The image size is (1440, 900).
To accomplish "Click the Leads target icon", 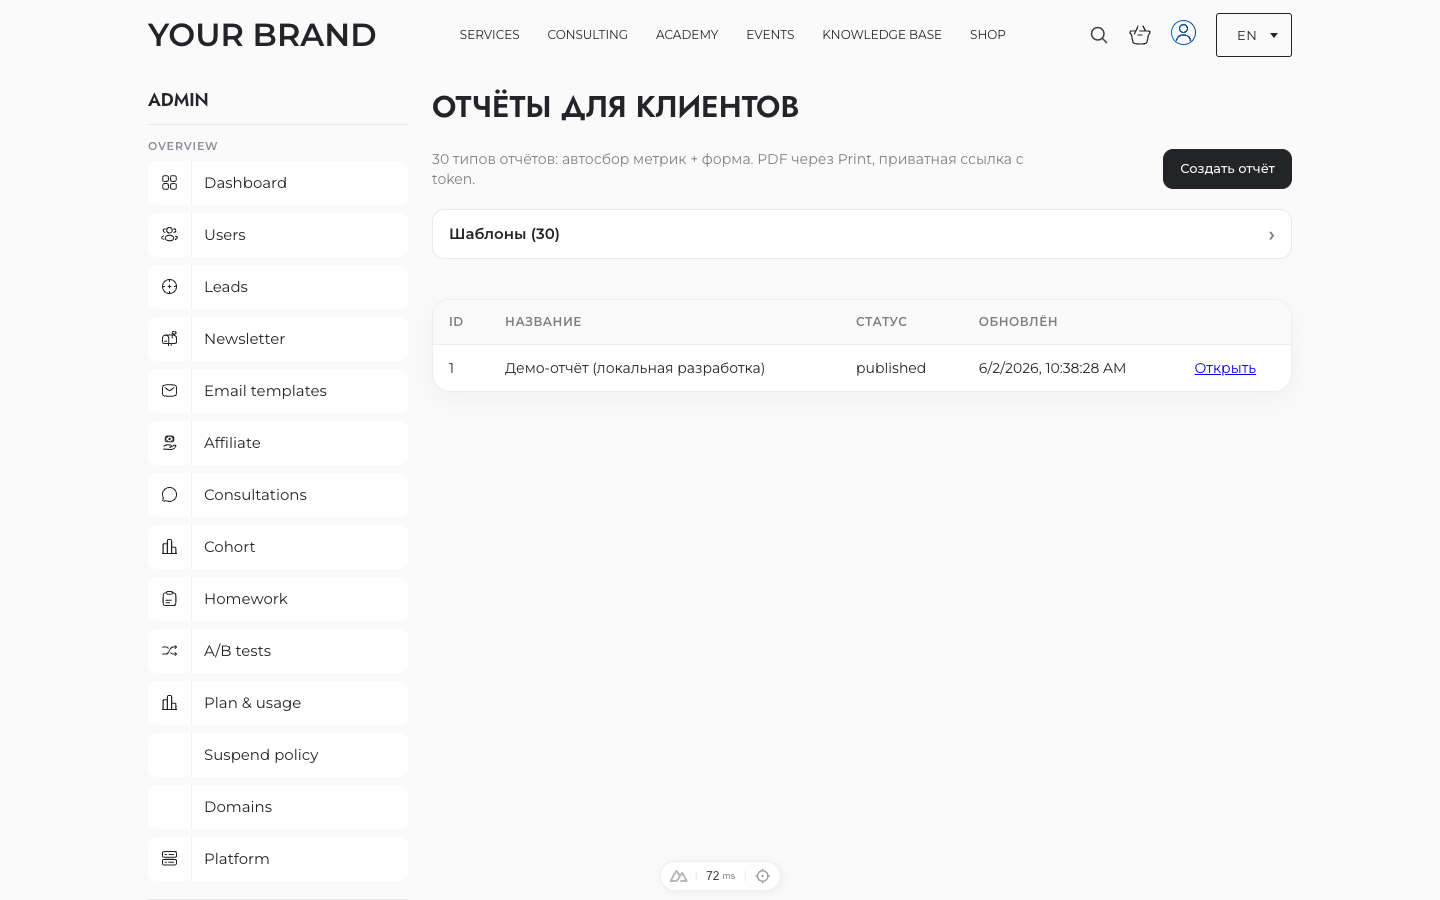I will click(x=170, y=287).
